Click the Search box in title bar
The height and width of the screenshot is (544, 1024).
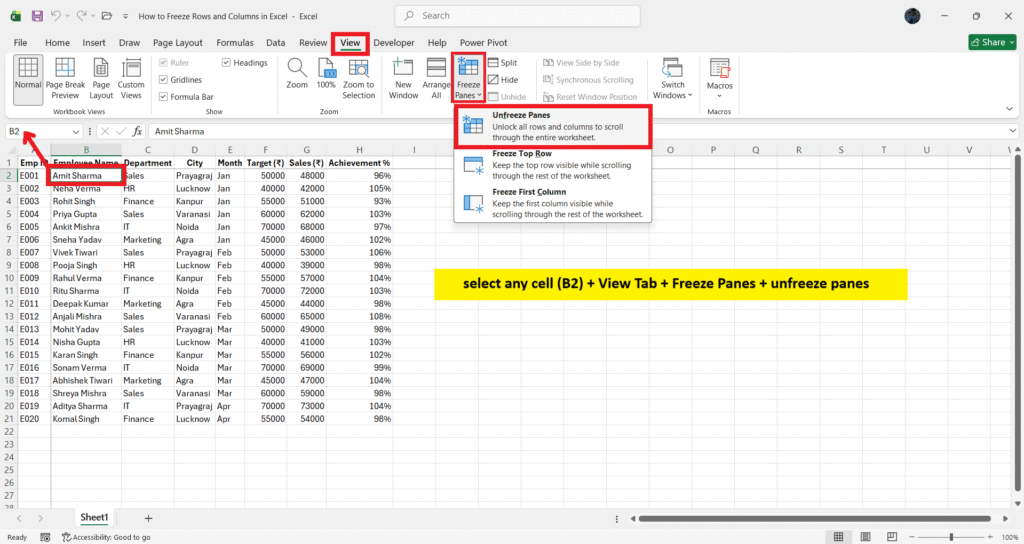tap(517, 16)
